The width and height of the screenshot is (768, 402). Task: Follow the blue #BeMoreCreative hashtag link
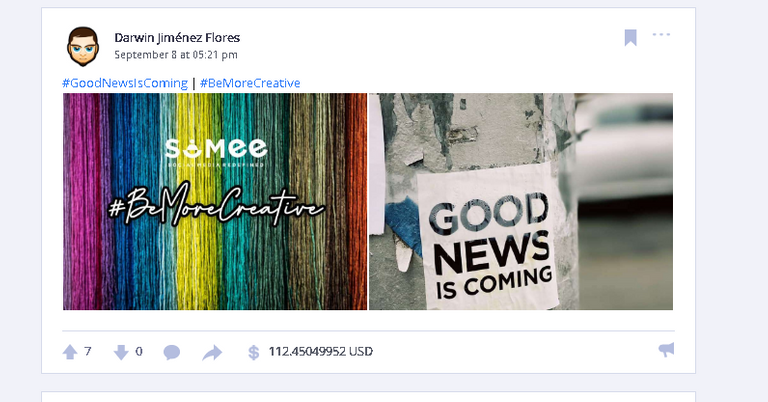click(250, 83)
